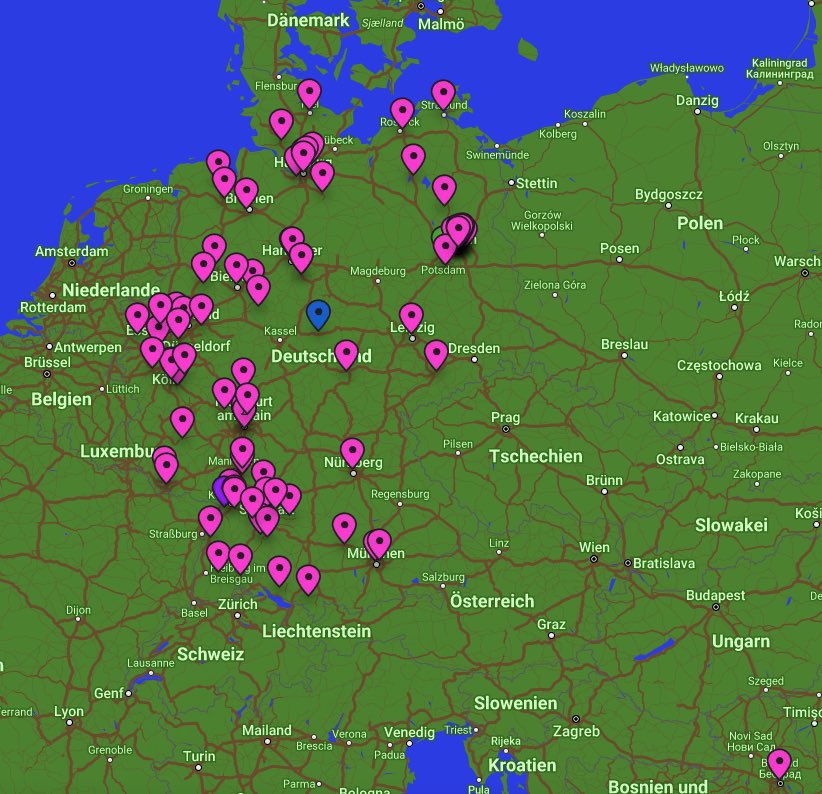Select the Turin label
The image size is (822, 794).
tap(199, 756)
